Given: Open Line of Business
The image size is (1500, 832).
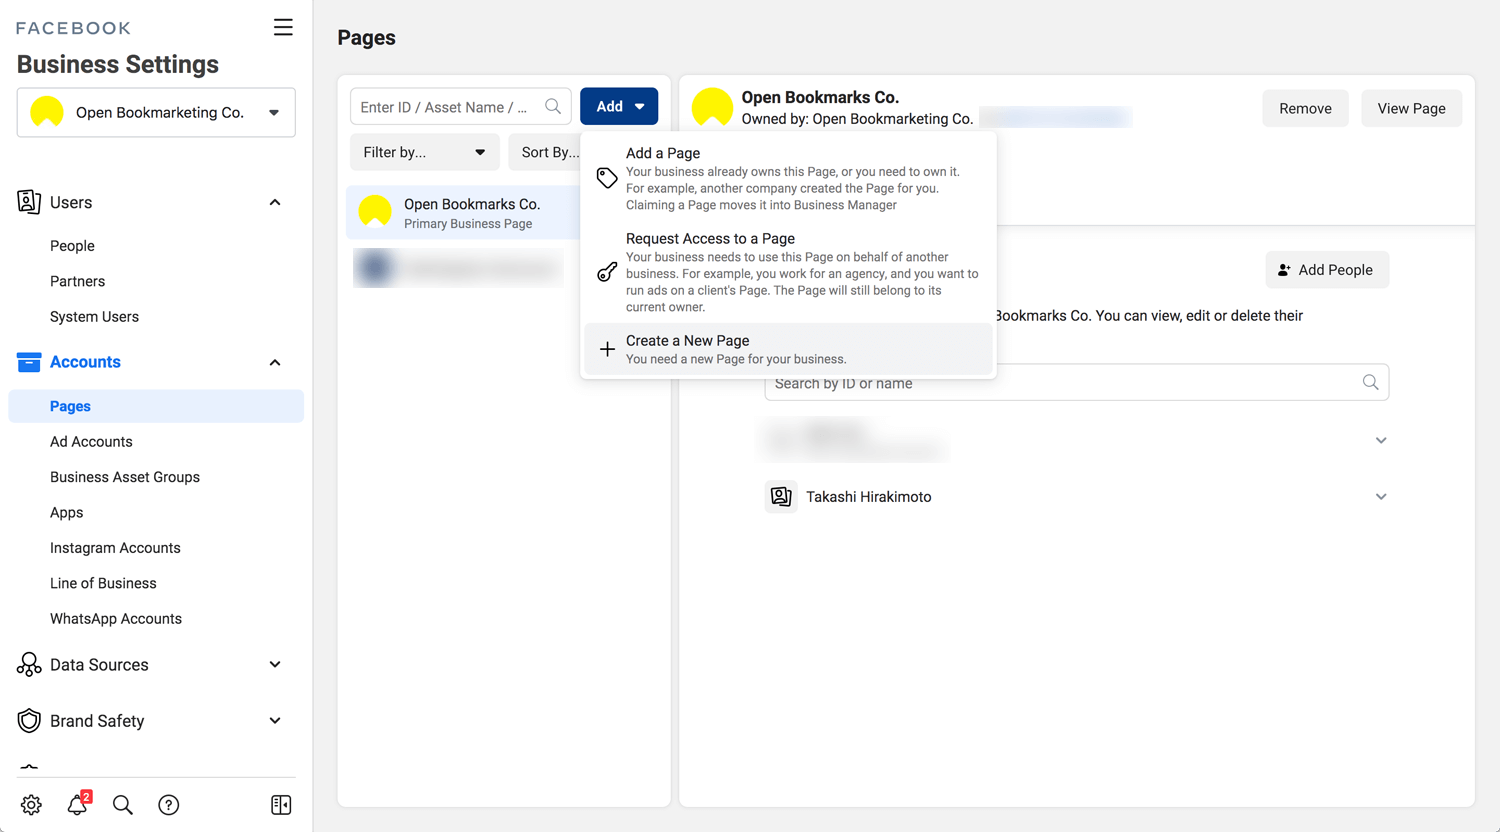Looking at the screenshot, I should (103, 583).
